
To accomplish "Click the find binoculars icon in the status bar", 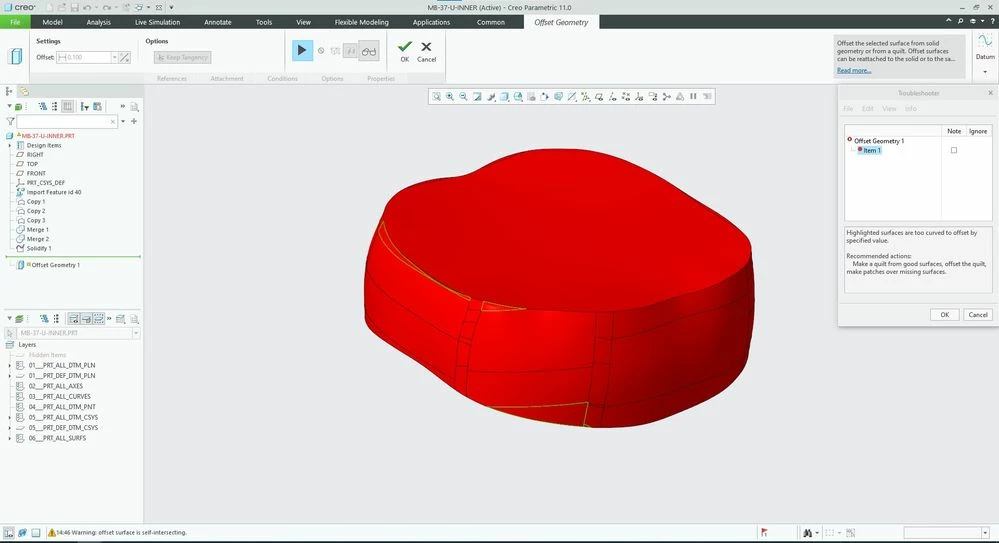I will pos(807,533).
